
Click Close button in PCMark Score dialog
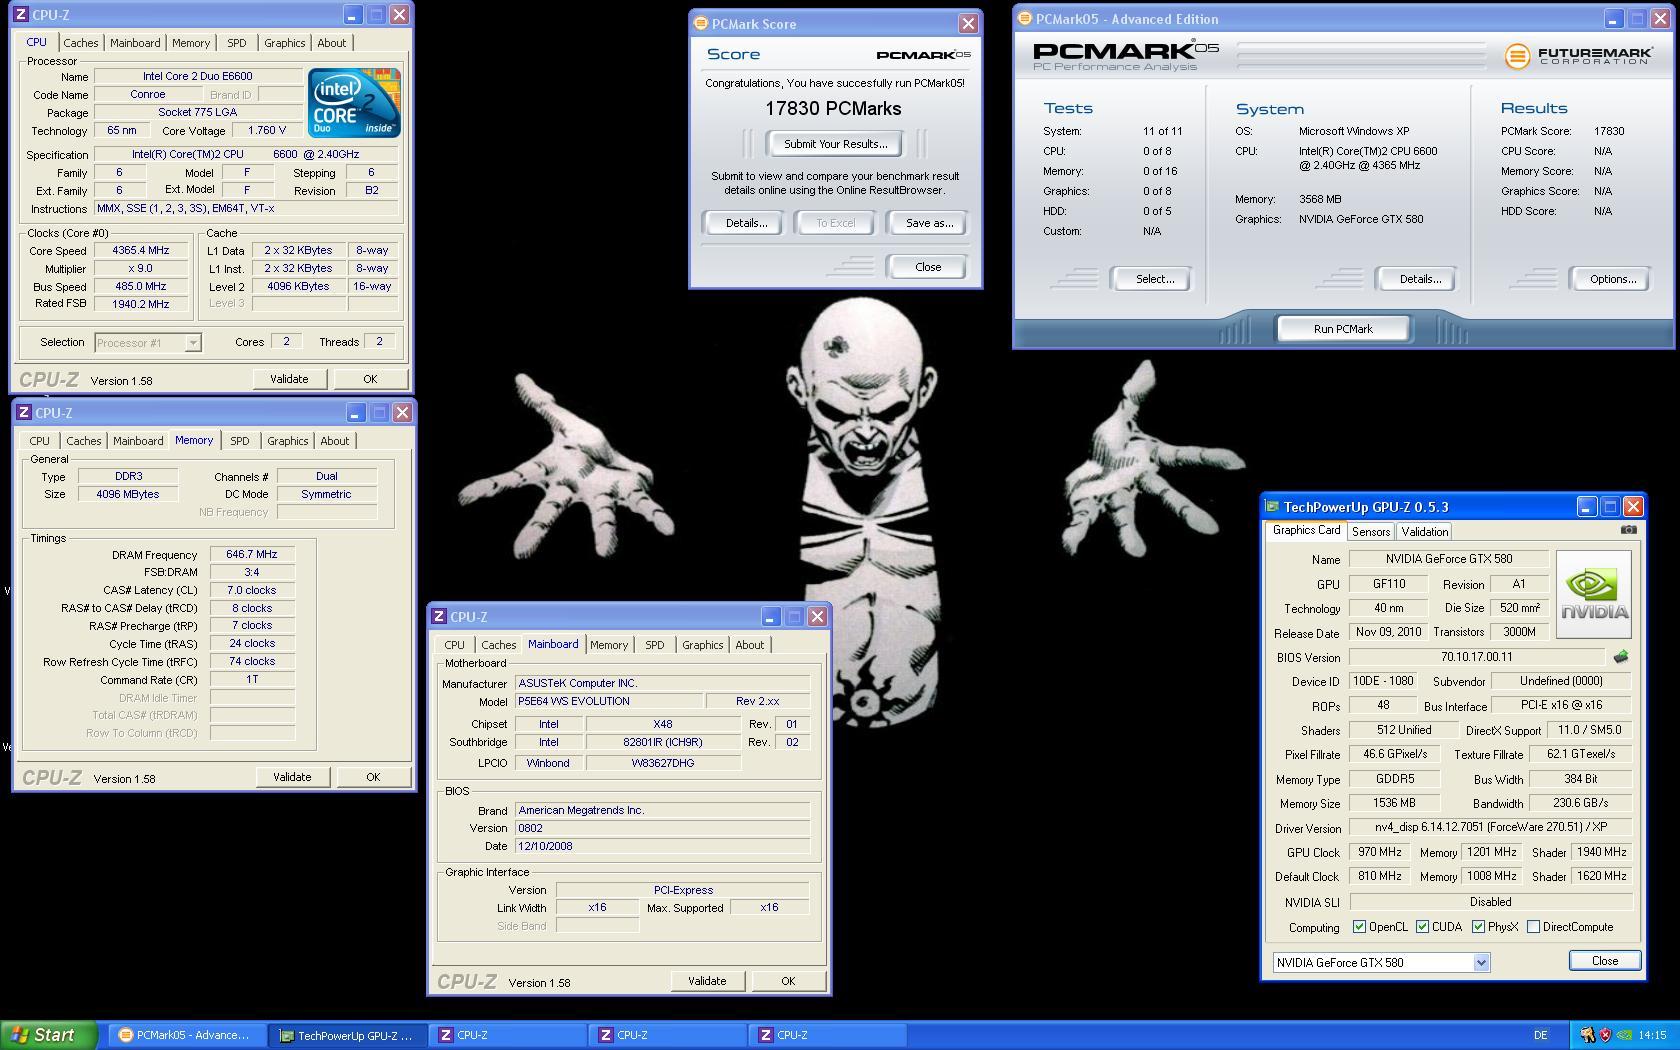click(x=928, y=267)
